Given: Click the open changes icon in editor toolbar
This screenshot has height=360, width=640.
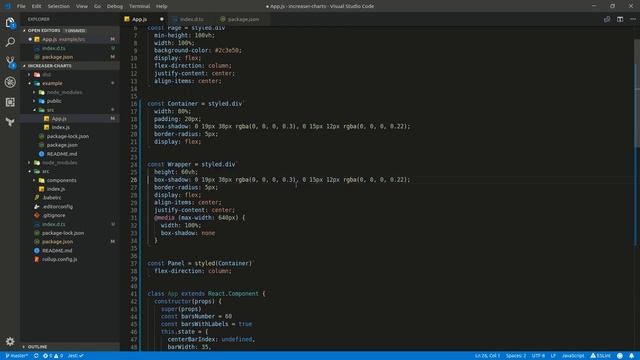Looking at the screenshot, I should pos(607,19).
